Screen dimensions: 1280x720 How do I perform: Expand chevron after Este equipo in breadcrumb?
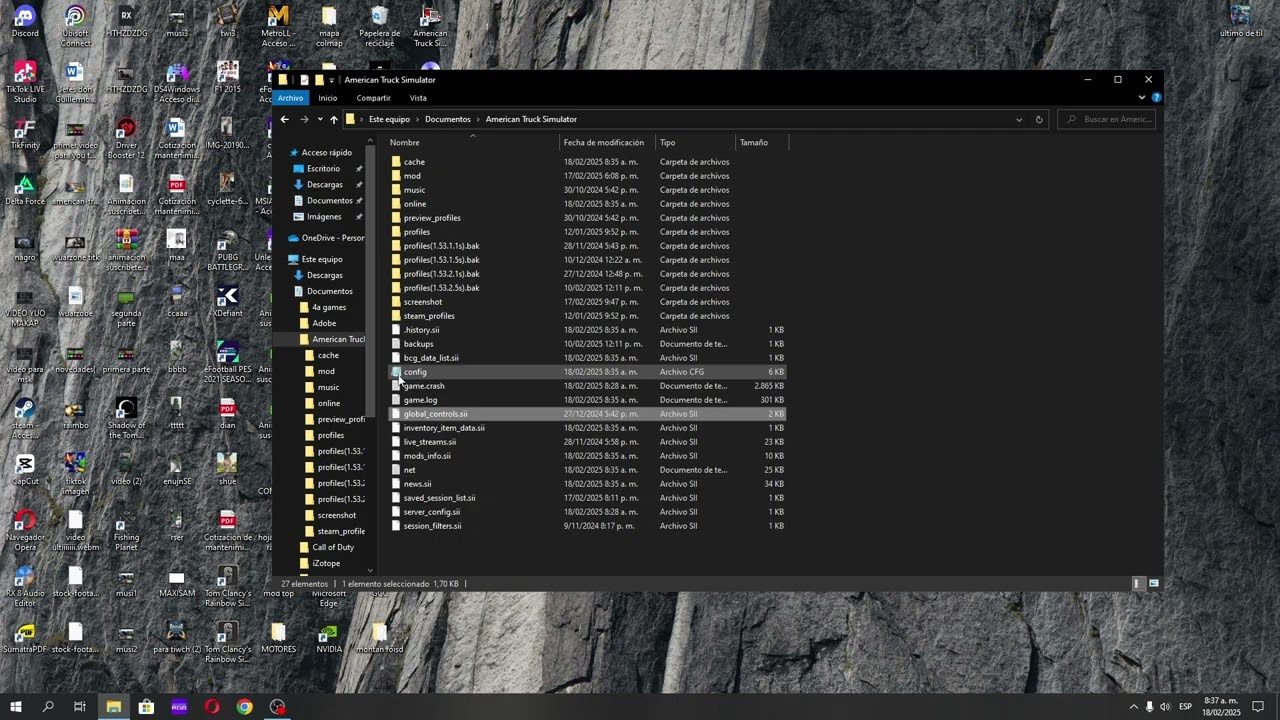click(x=418, y=119)
